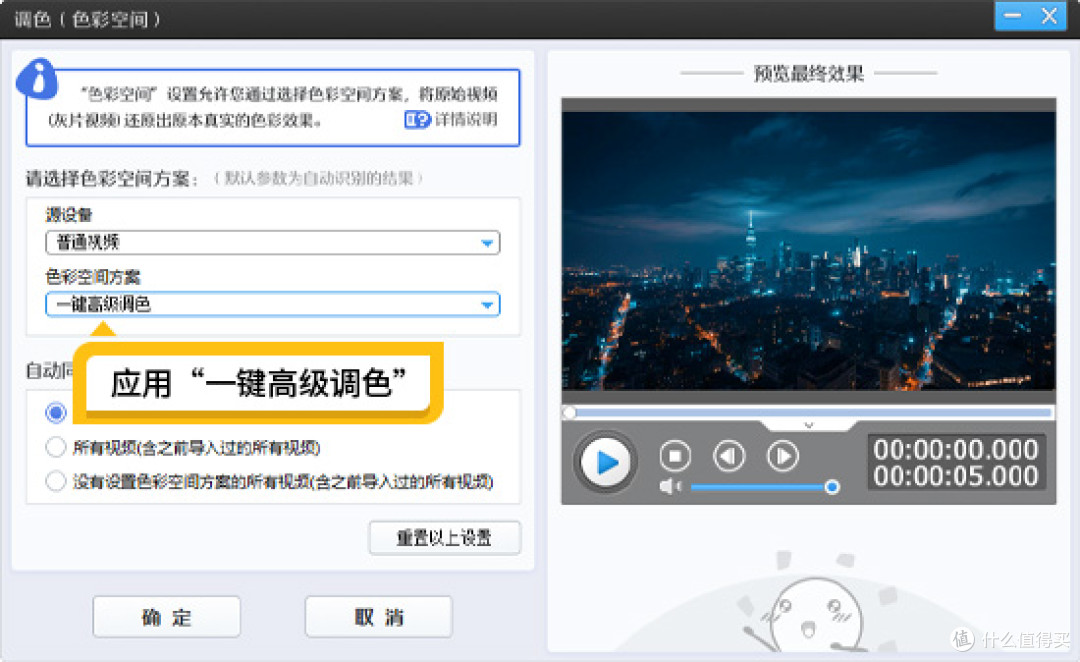Select 所有视频 radio option
Screen dimensions: 1080x662
pyautogui.click(x=56, y=447)
